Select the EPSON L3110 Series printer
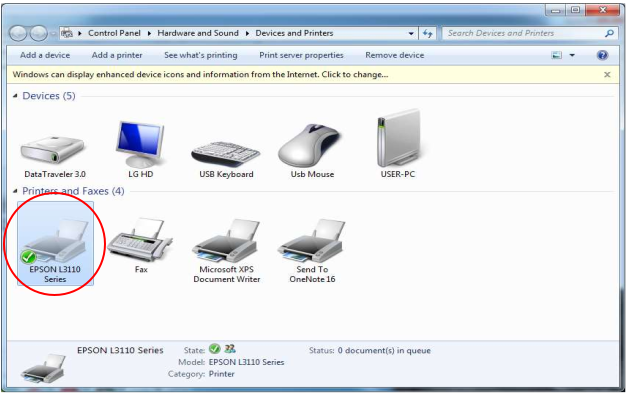 point(55,243)
